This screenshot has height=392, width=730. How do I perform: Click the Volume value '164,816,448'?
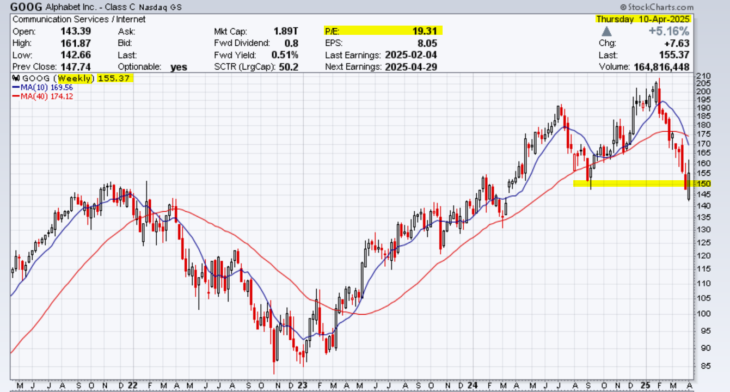coord(661,67)
